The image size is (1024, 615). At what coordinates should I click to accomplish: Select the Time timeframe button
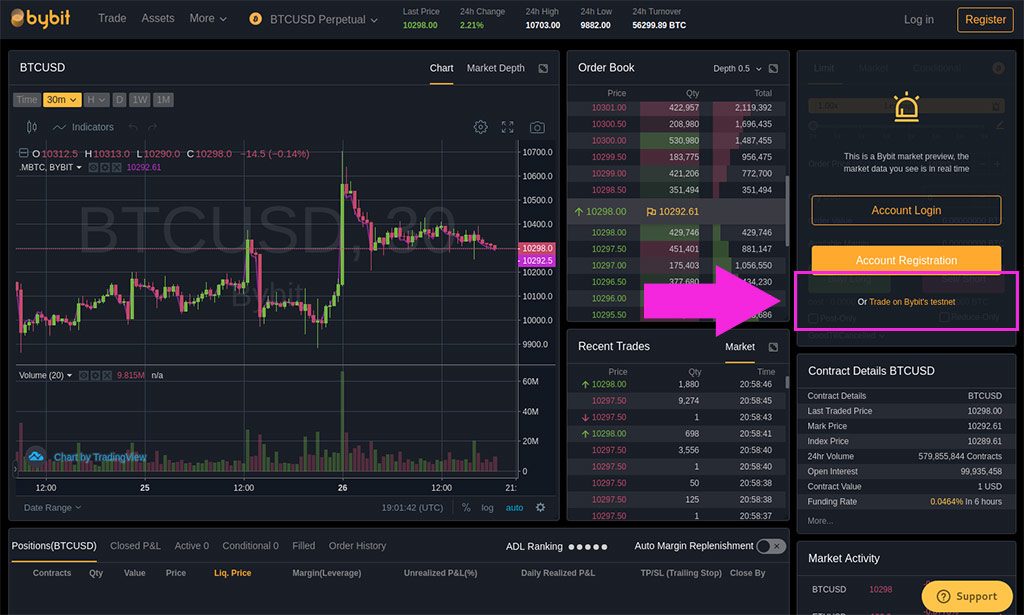click(27, 100)
